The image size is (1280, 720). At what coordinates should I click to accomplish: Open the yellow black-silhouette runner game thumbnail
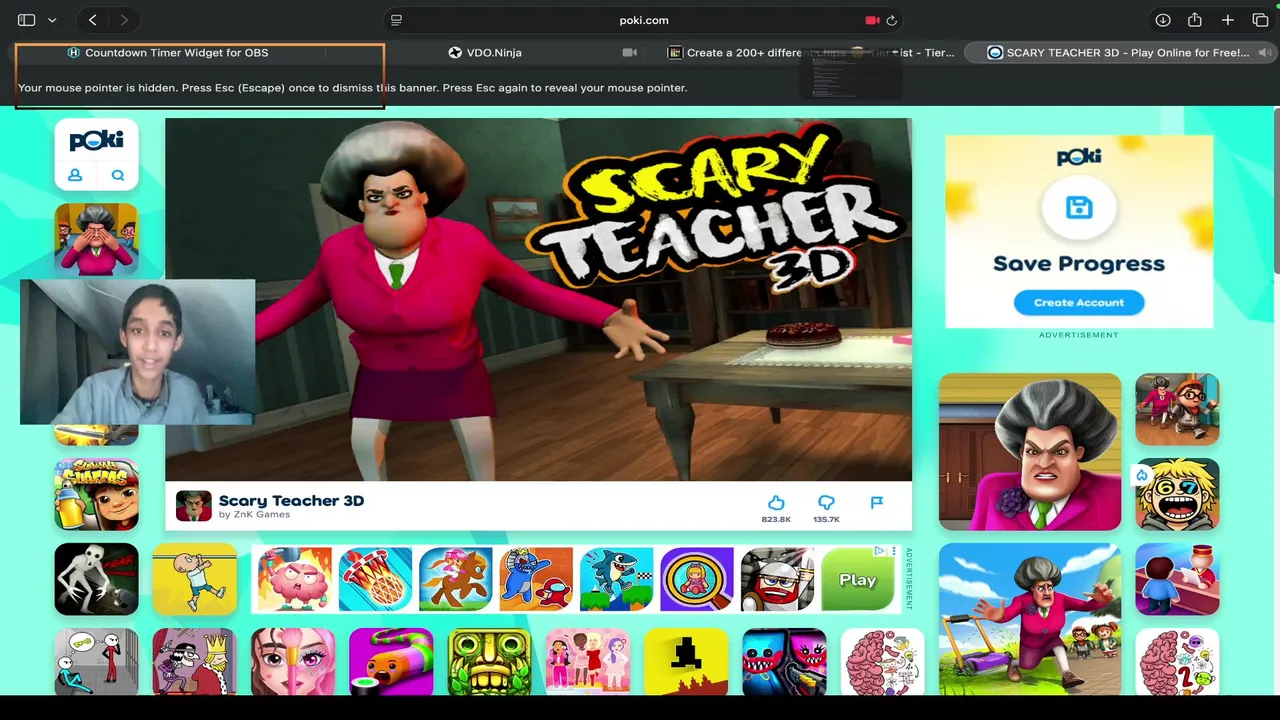685,661
